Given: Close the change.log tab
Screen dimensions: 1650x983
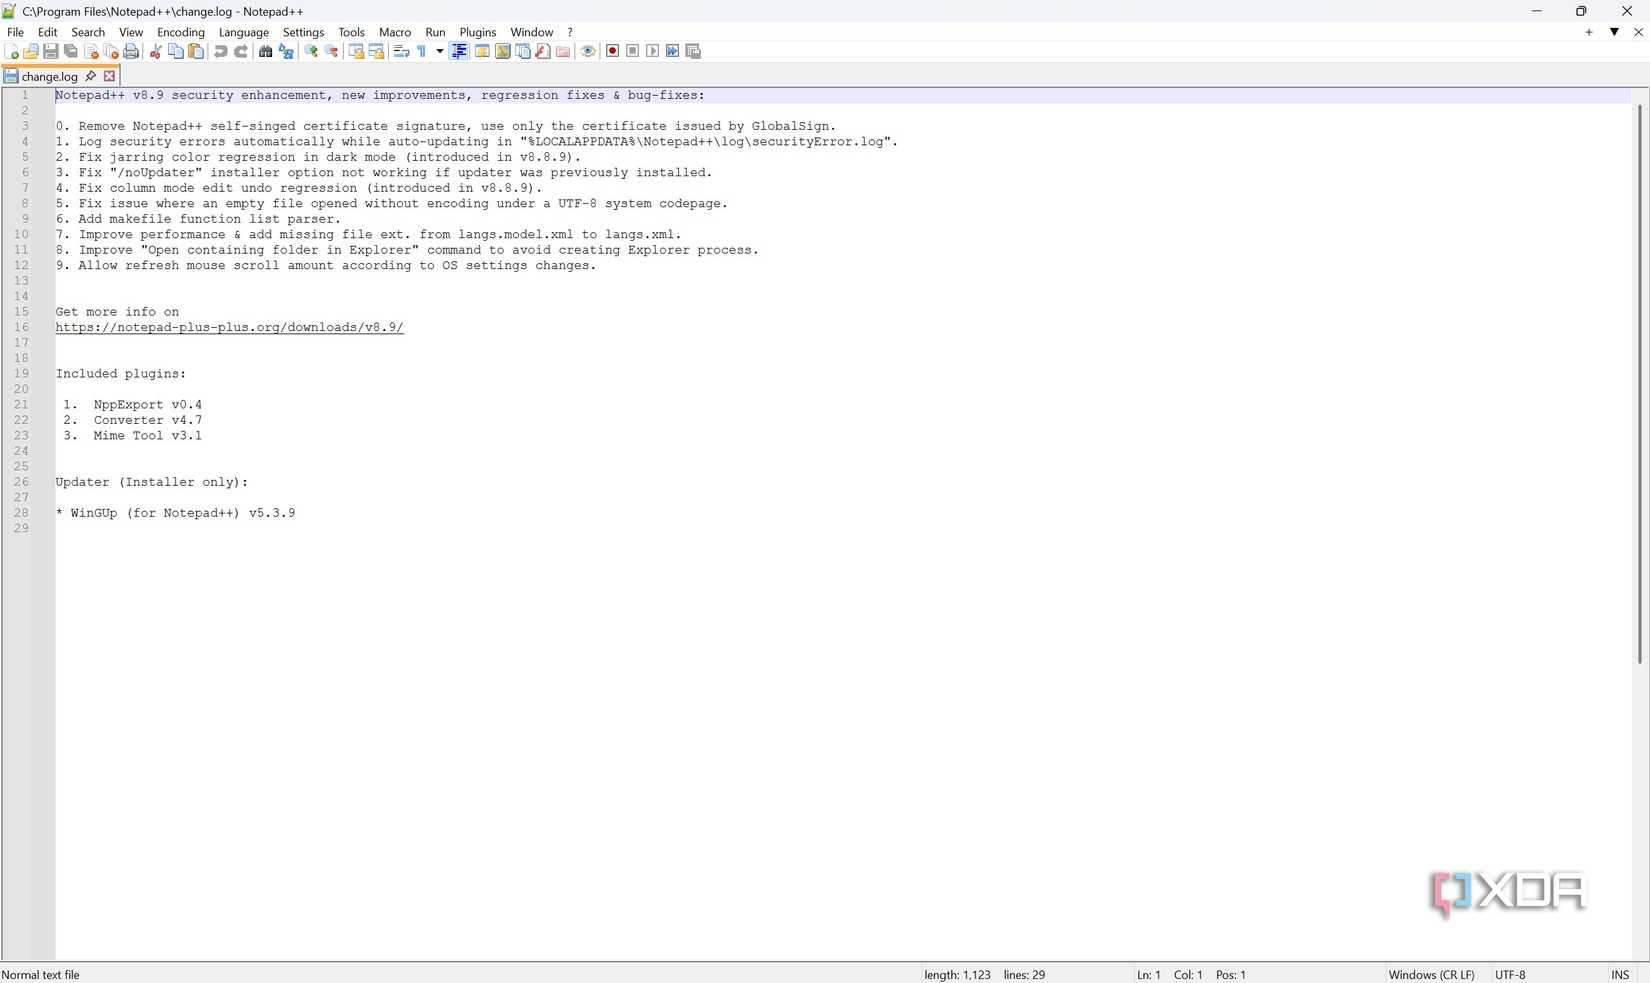Looking at the screenshot, I should tap(109, 76).
